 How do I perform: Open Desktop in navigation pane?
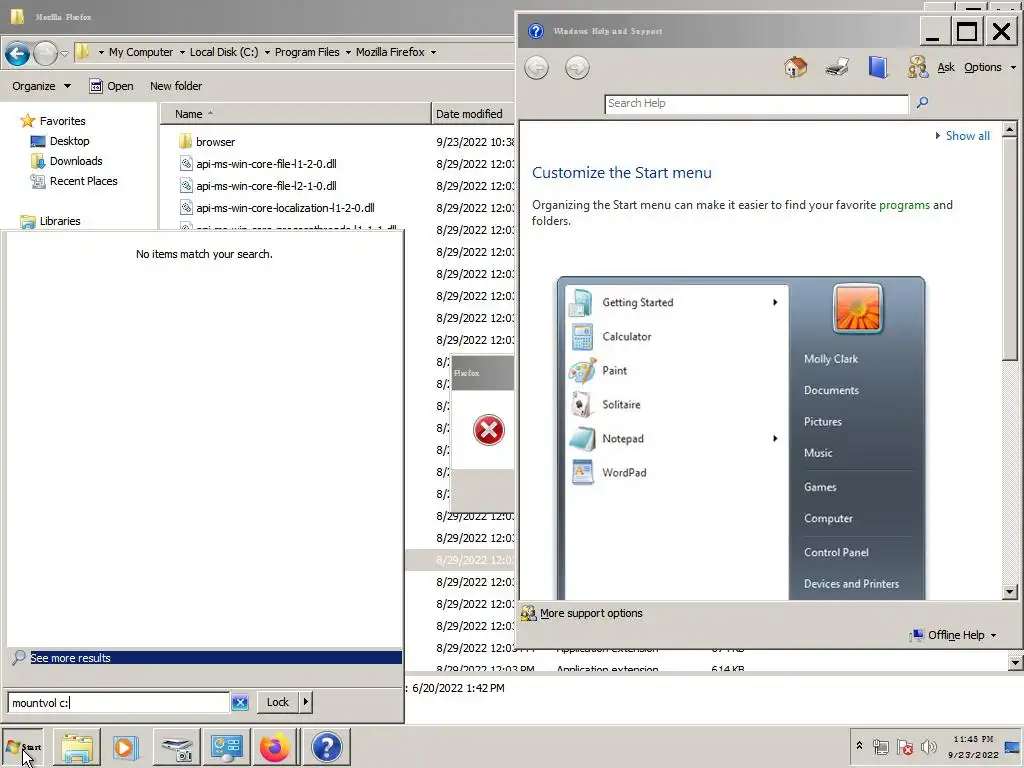click(69, 141)
